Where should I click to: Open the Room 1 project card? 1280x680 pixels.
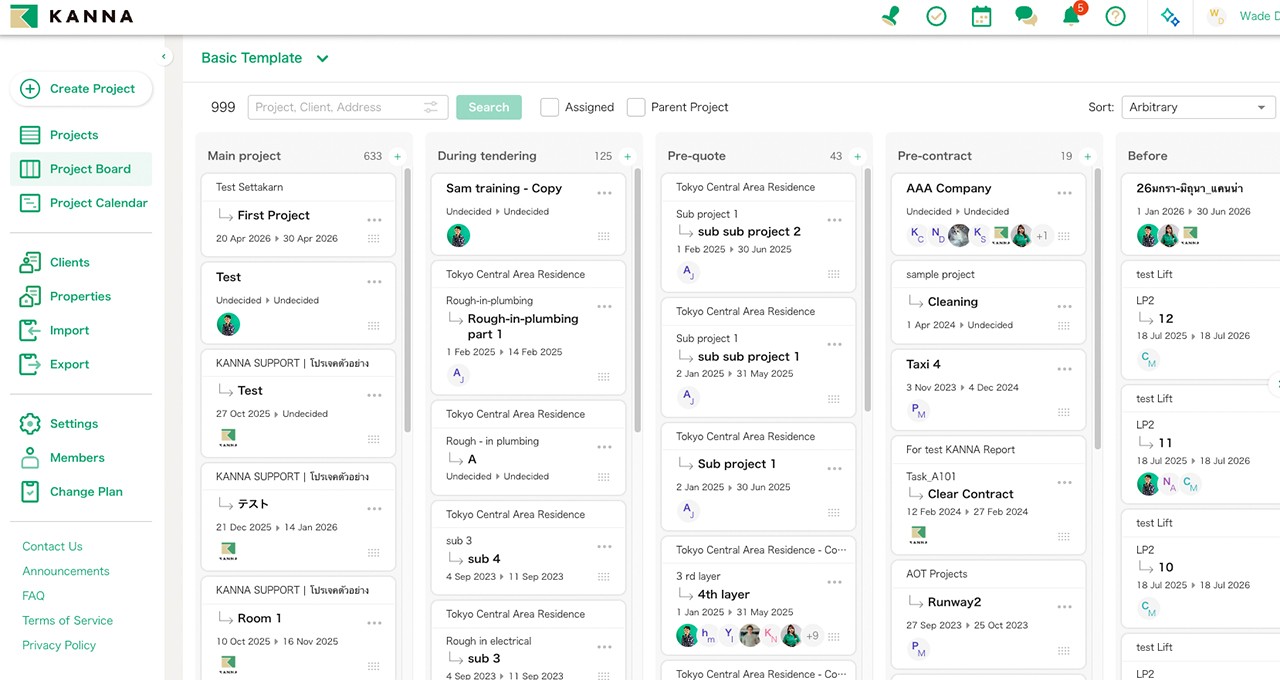coord(298,628)
